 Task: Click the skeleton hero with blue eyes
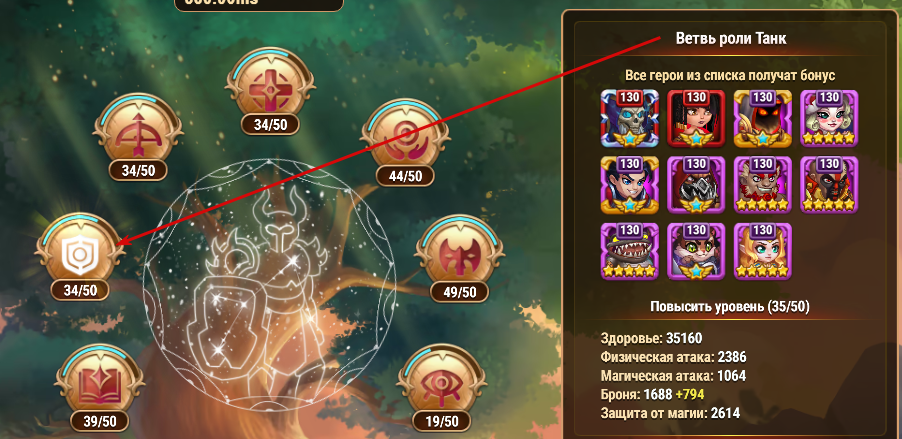coord(629,119)
